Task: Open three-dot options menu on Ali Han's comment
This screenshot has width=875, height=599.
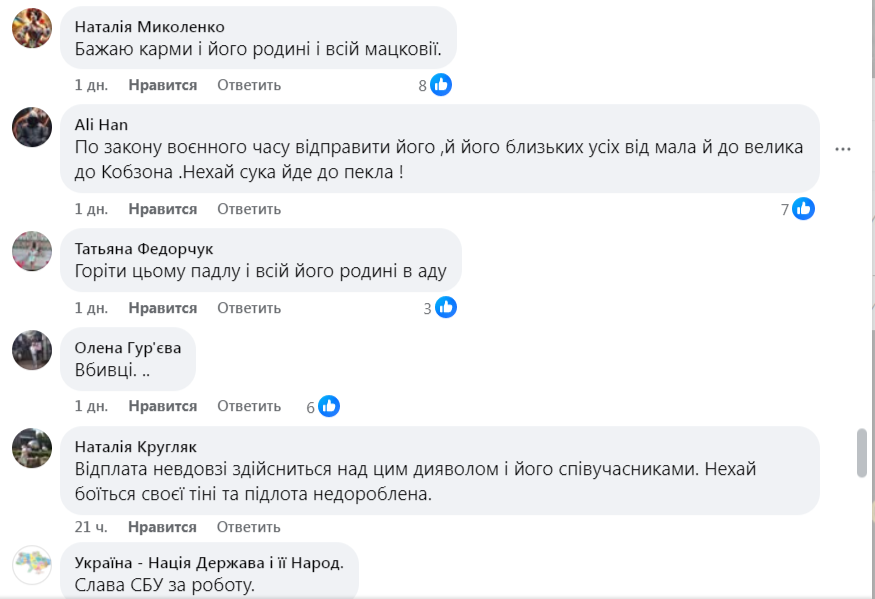Action: [843, 149]
